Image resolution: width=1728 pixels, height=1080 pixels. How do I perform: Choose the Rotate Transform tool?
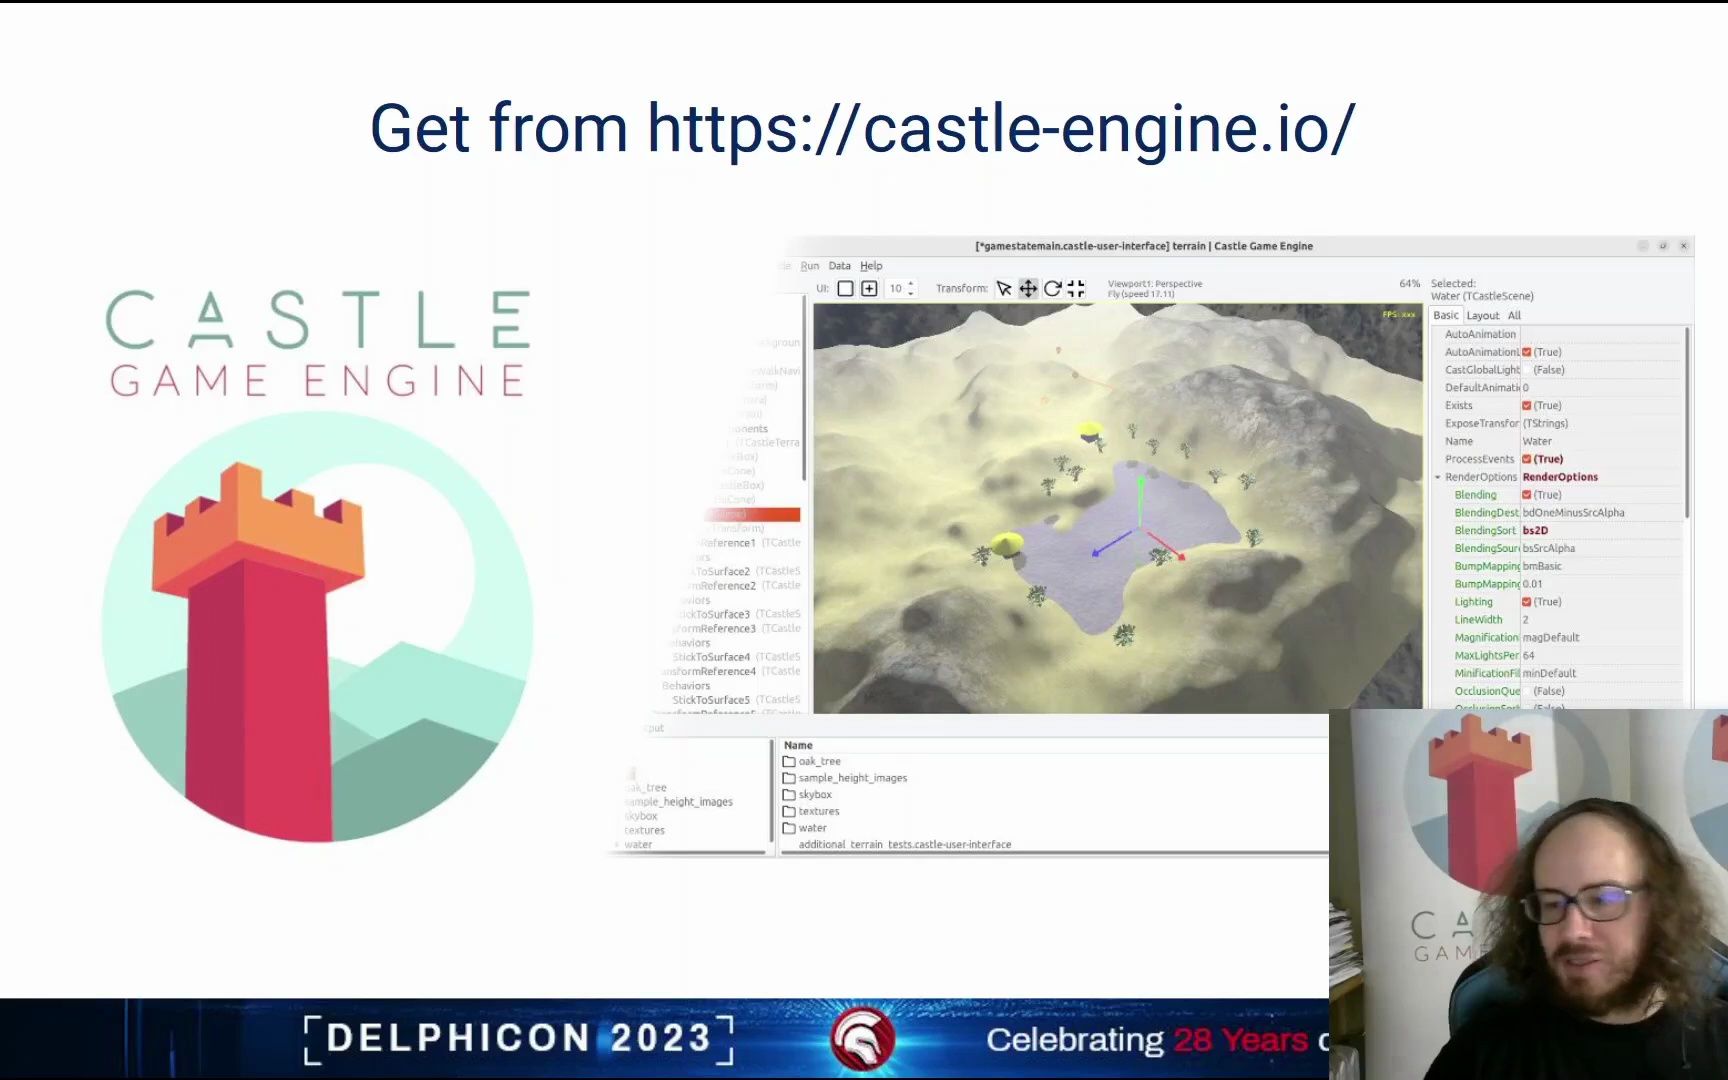tap(1053, 288)
